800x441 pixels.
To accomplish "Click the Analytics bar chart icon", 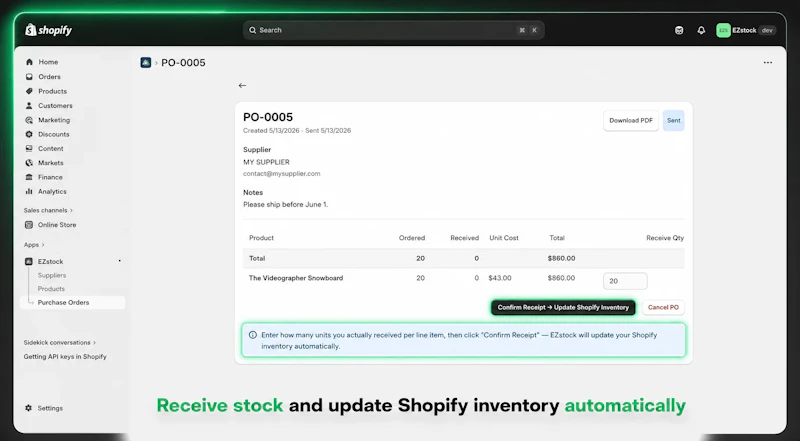I will [29, 191].
